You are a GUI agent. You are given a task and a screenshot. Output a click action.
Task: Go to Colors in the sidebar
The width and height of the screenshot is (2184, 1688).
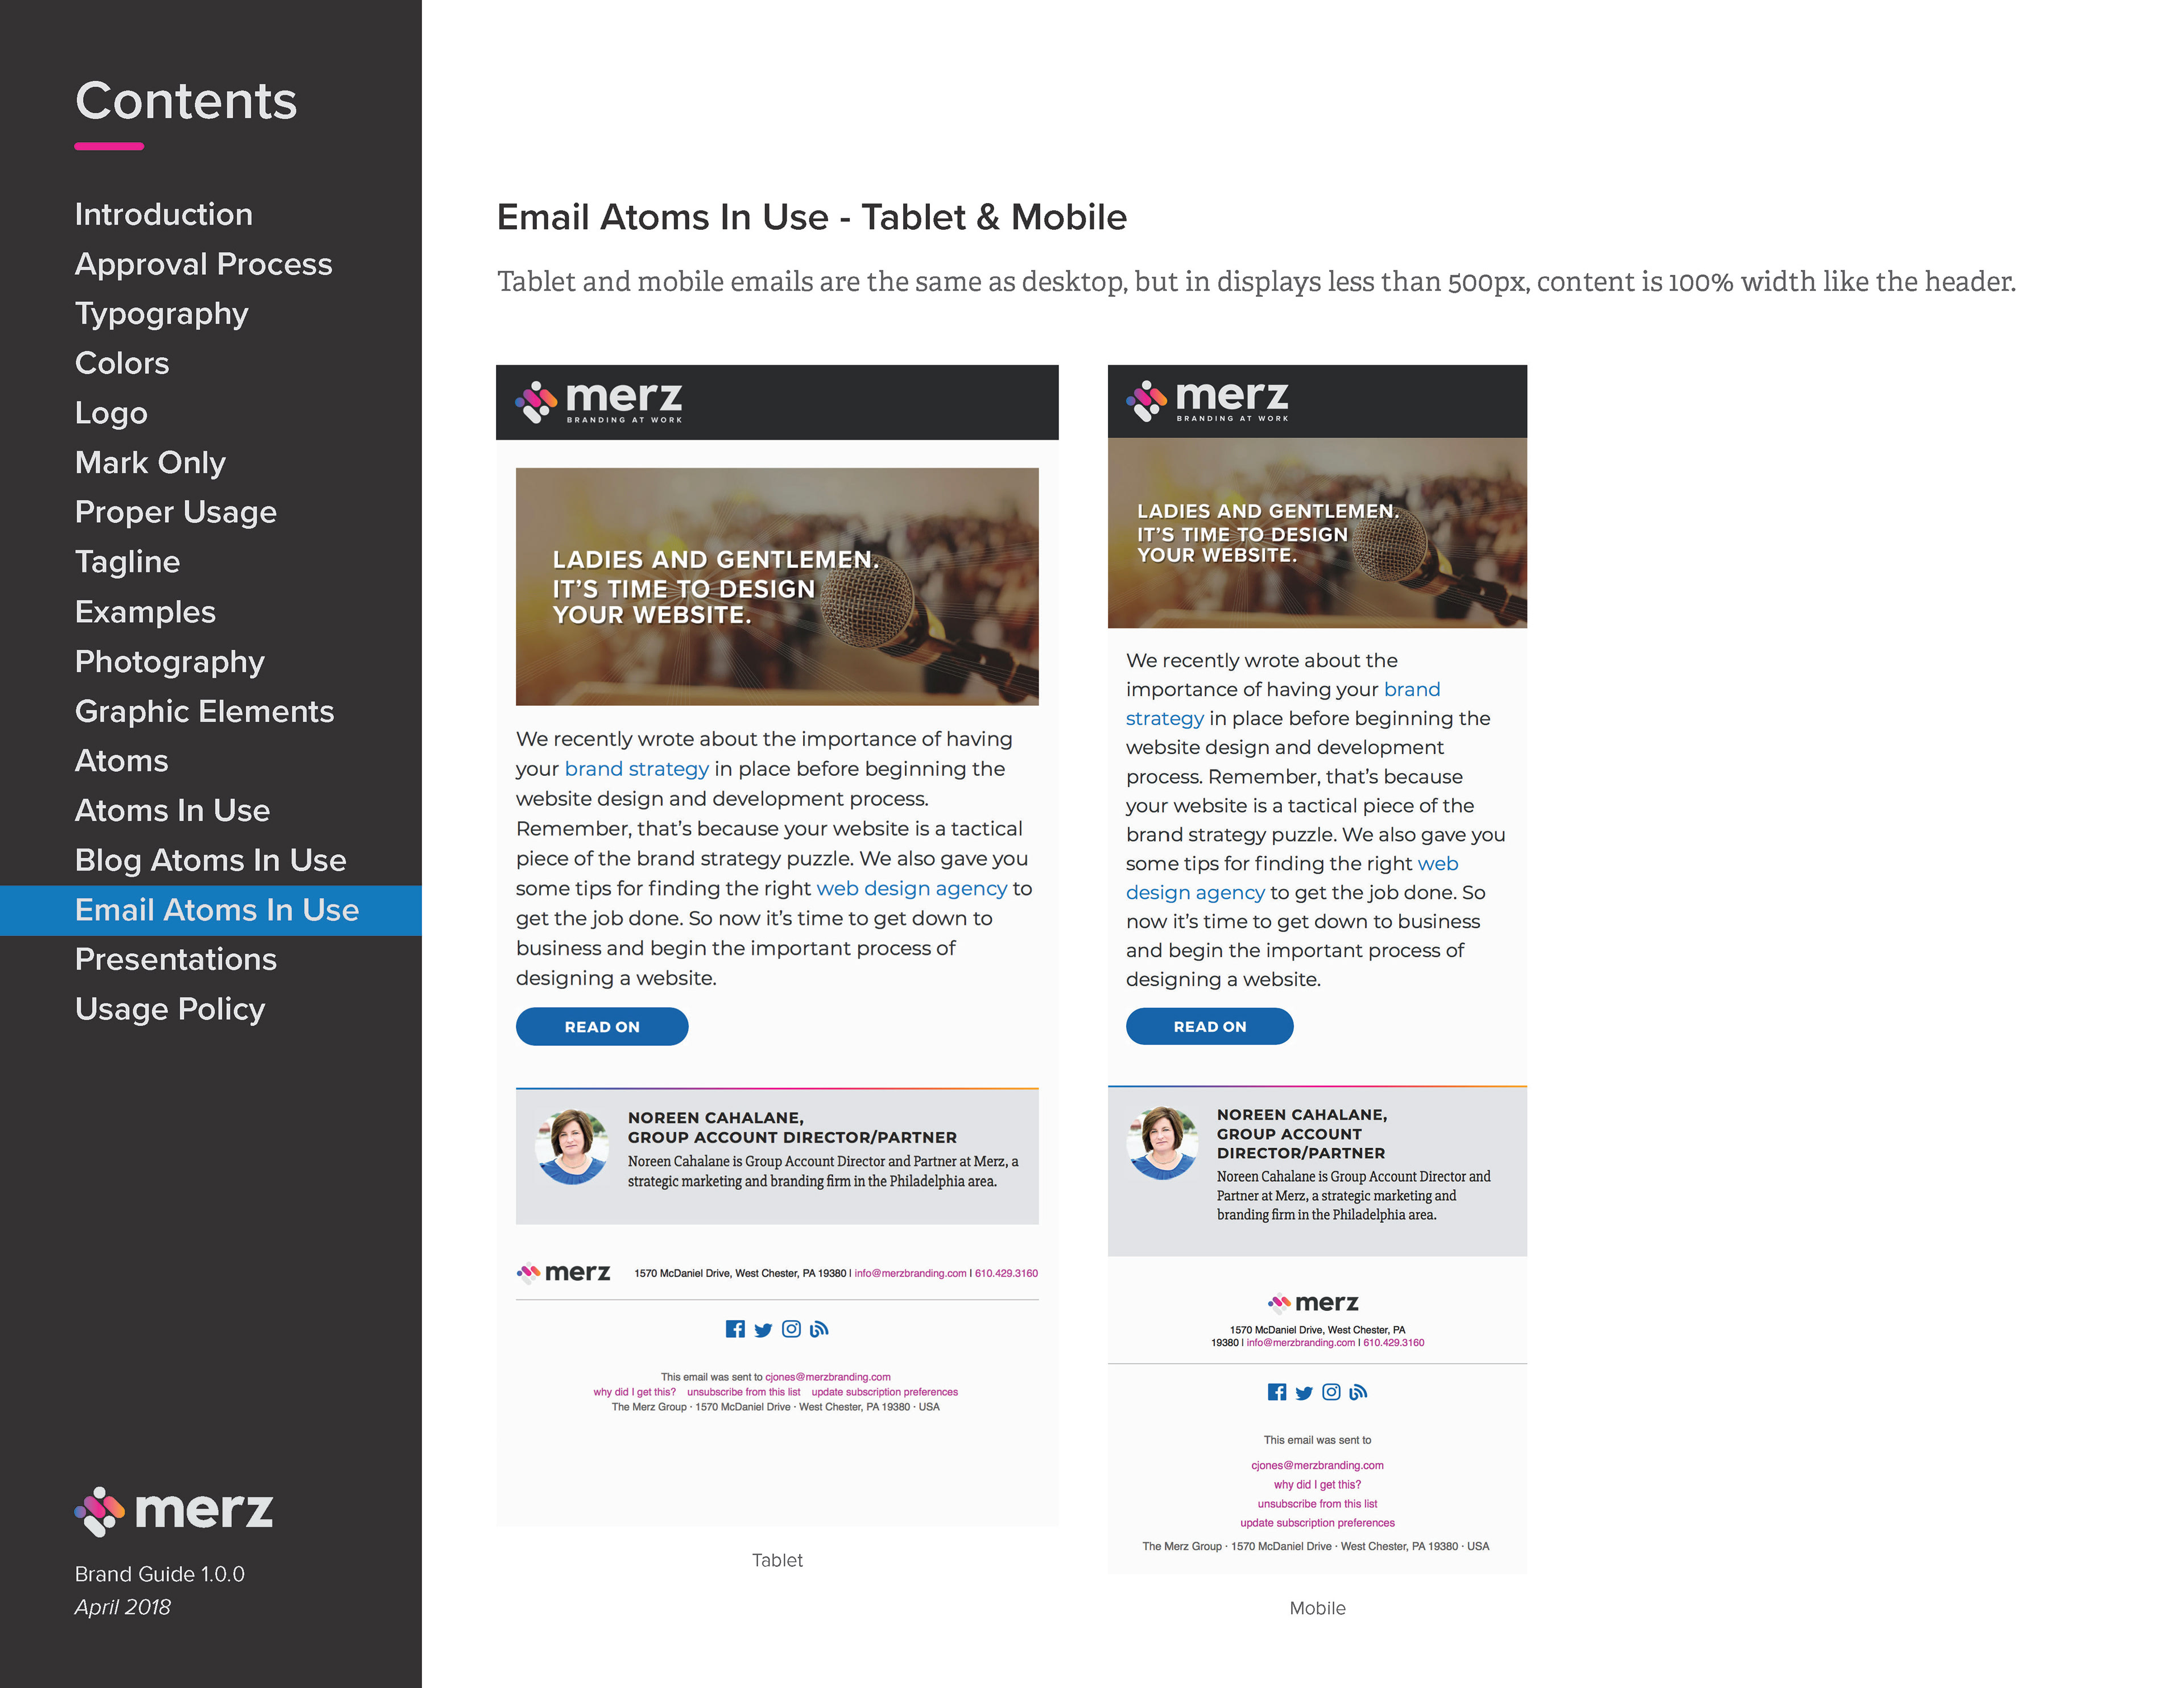tap(122, 363)
